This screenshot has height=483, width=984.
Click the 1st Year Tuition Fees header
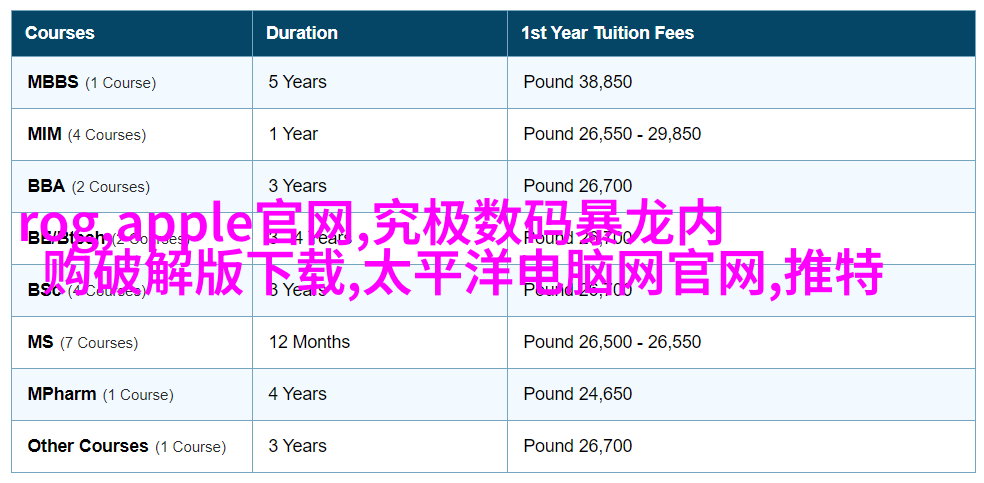[x=741, y=33]
